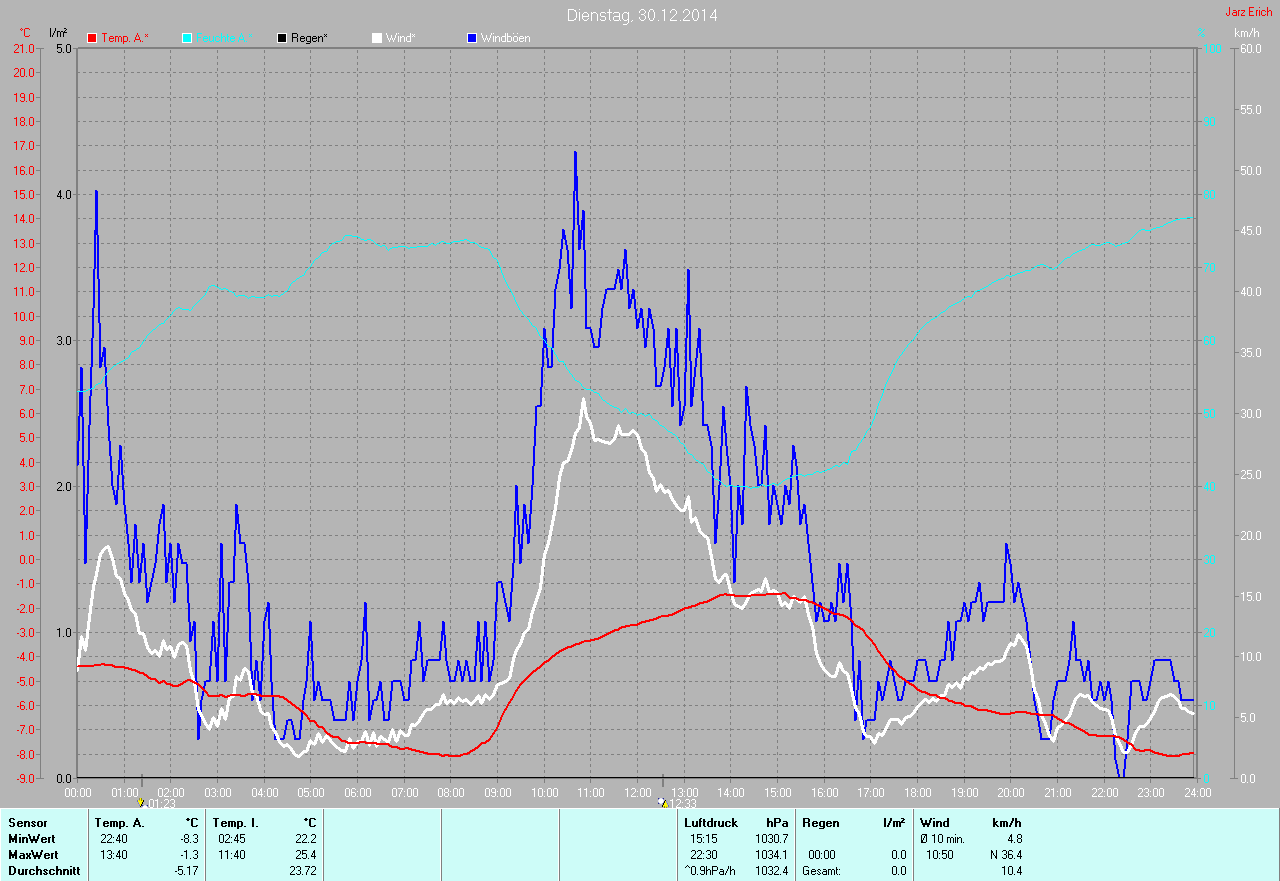Click the Regen legend label
Image resolution: width=1280 pixels, height=881 pixels.
tap(310, 38)
